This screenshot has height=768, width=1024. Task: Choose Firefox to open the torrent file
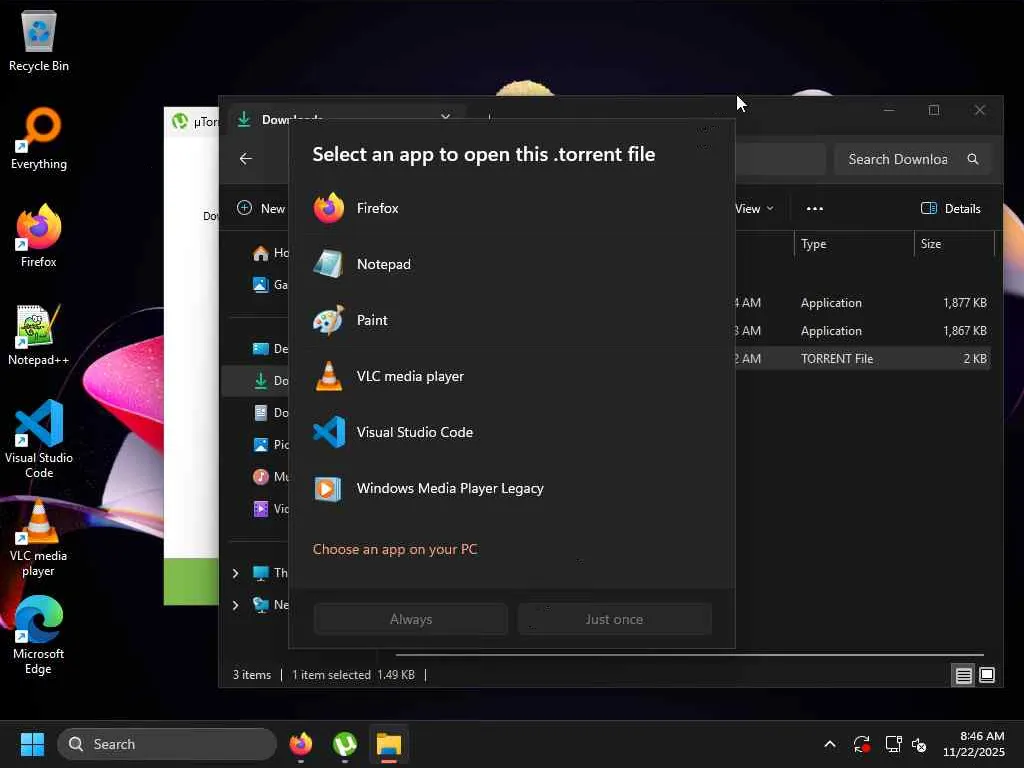(x=511, y=208)
